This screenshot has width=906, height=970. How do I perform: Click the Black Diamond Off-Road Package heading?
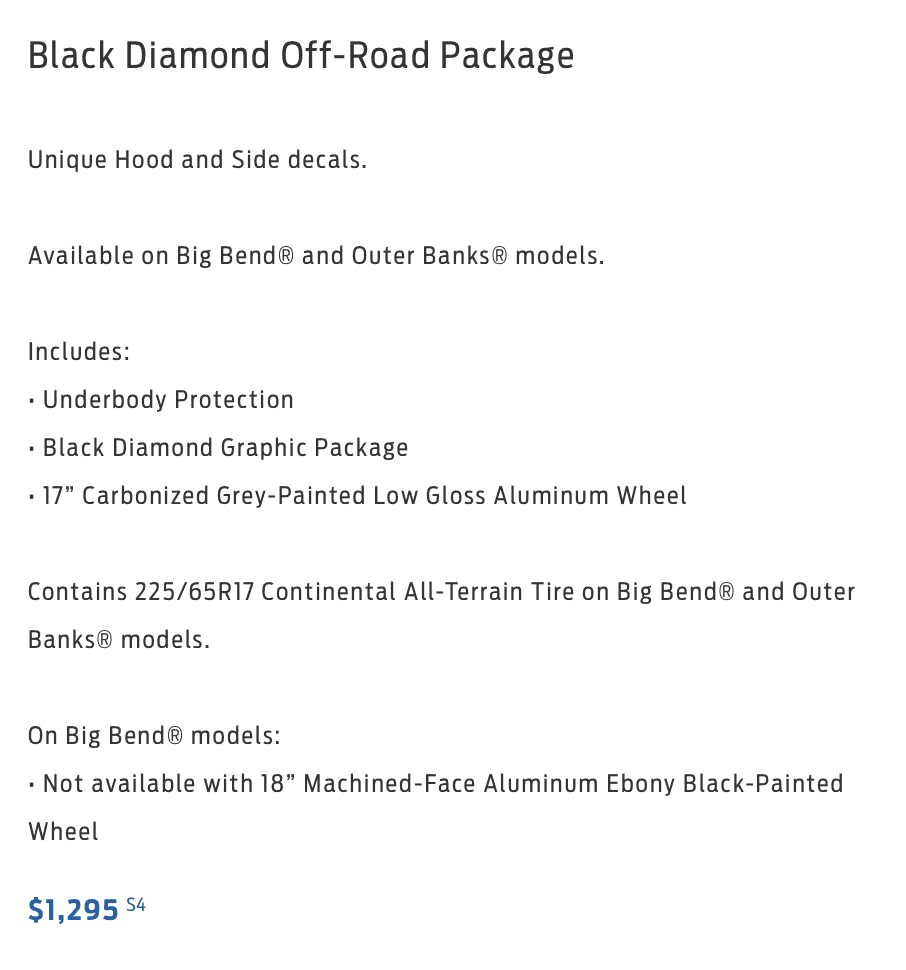[x=301, y=56]
